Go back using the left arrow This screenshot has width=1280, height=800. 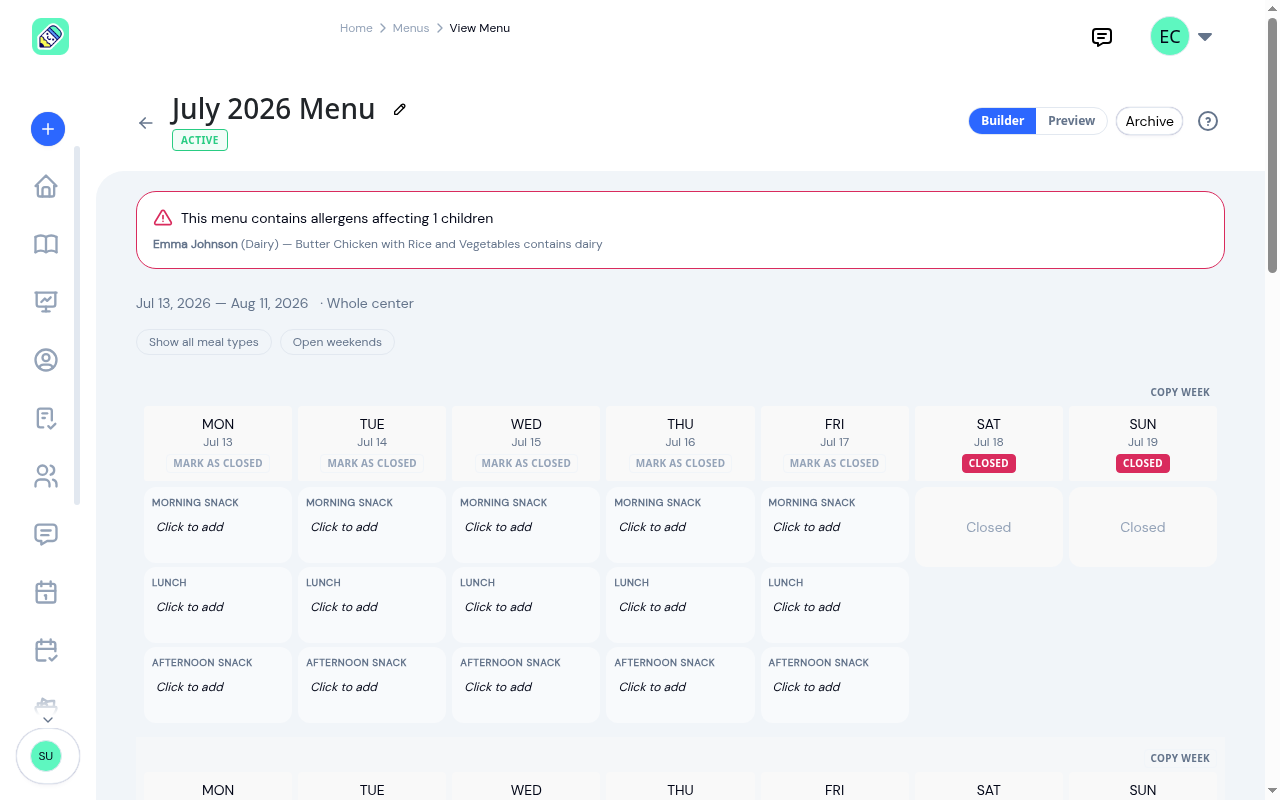click(146, 123)
